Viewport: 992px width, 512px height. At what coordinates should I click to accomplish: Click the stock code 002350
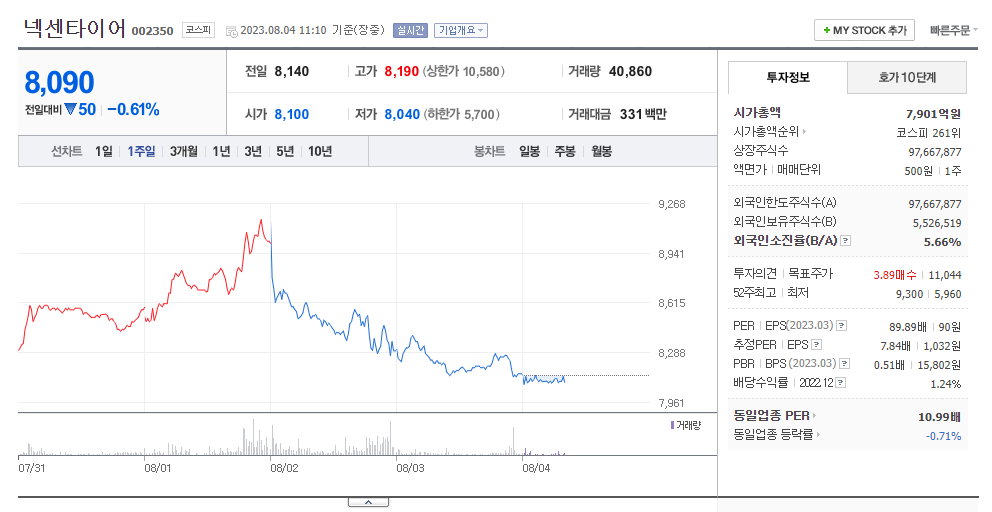[x=152, y=31]
